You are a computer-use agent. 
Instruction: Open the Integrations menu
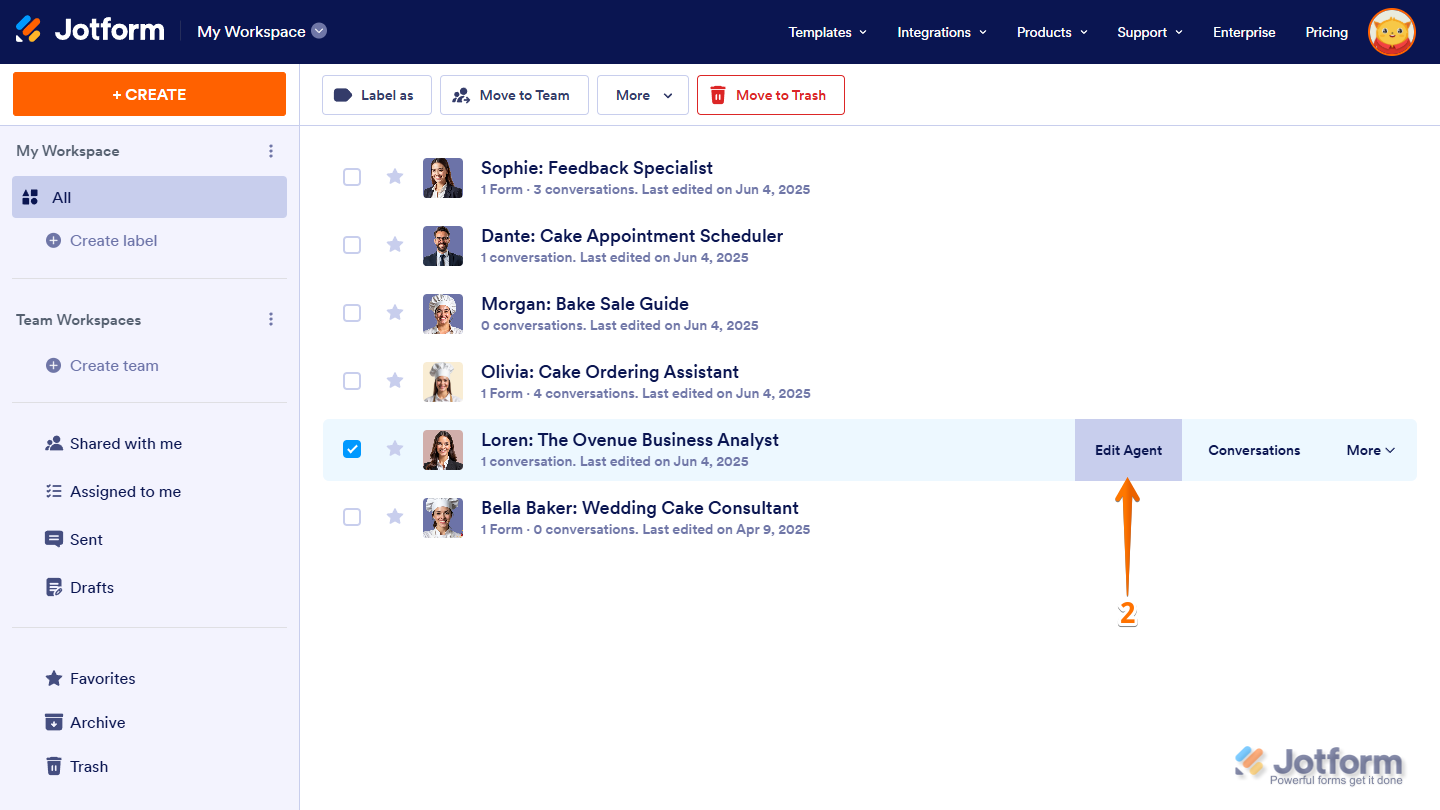[941, 32]
